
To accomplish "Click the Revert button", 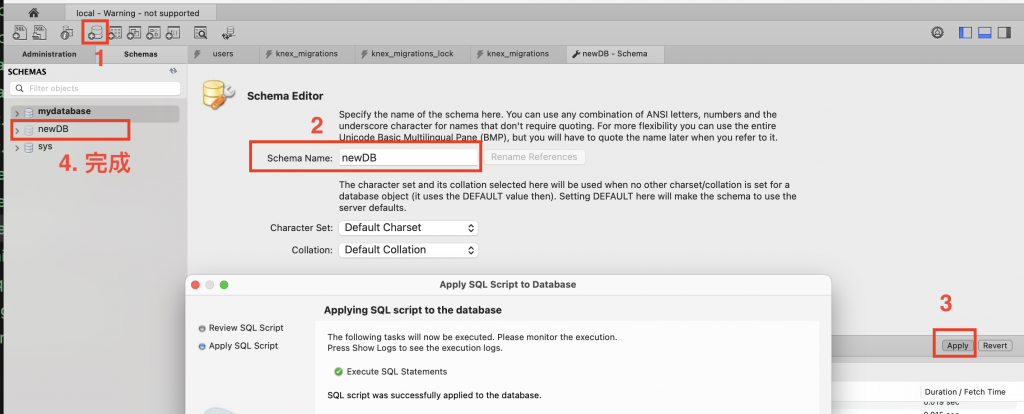I will point(995,346).
